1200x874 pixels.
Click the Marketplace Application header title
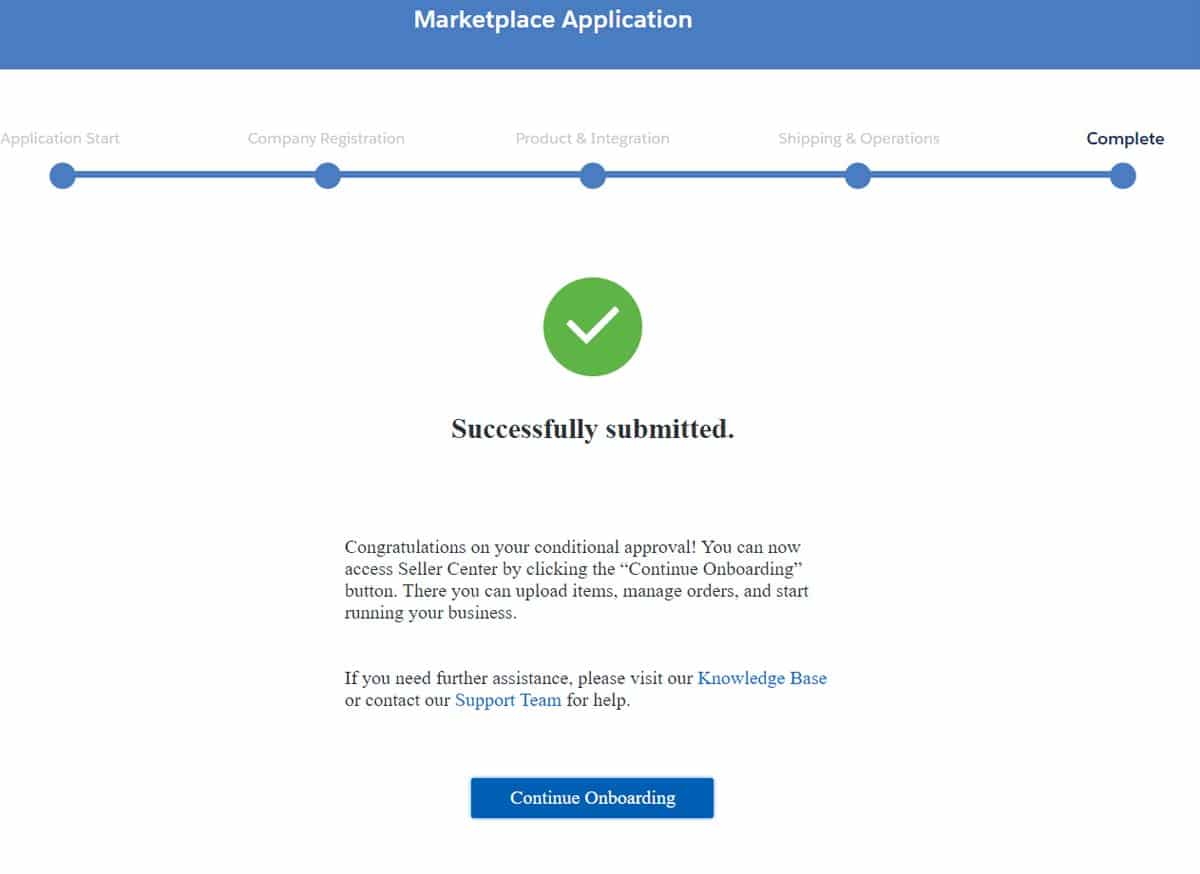tap(553, 20)
